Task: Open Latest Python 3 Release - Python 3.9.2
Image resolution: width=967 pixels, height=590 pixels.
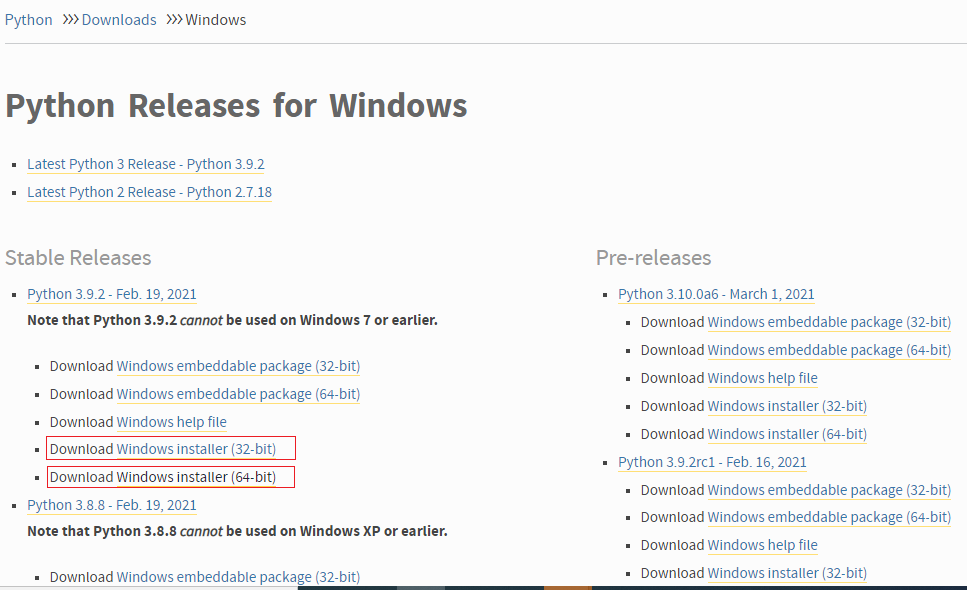Action: pos(145,163)
